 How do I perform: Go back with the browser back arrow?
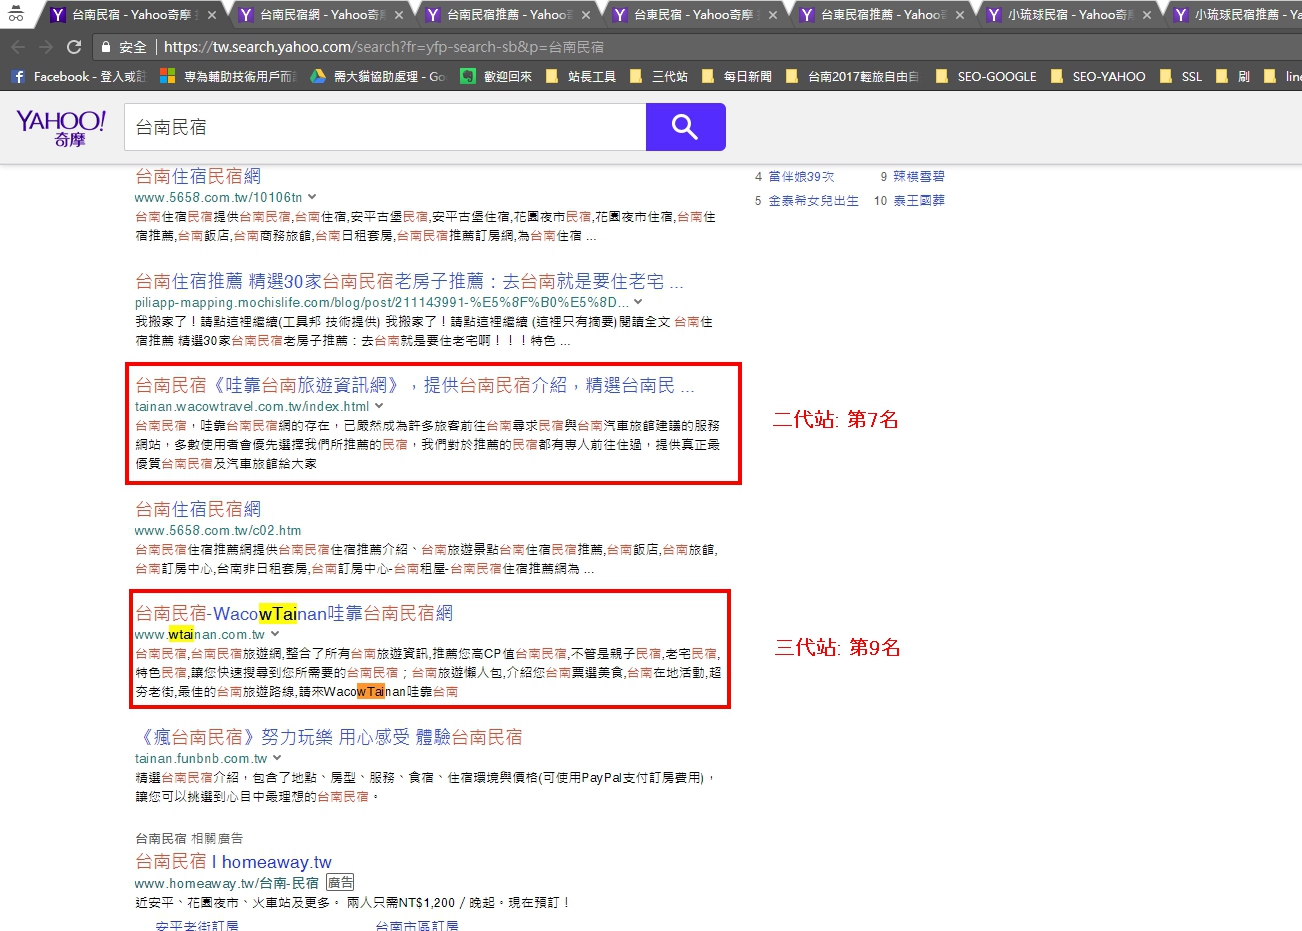pyautogui.click(x=18, y=47)
